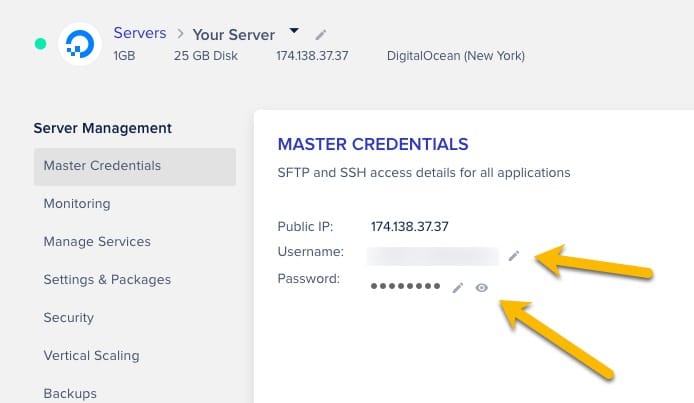Edit the password with the pencil icon
The width and height of the screenshot is (694, 403).
pos(458,287)
